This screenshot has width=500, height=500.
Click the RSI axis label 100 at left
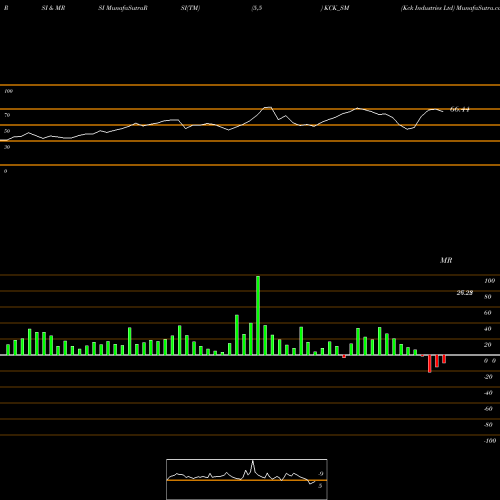pyautogui.click(x=8, y=91)
